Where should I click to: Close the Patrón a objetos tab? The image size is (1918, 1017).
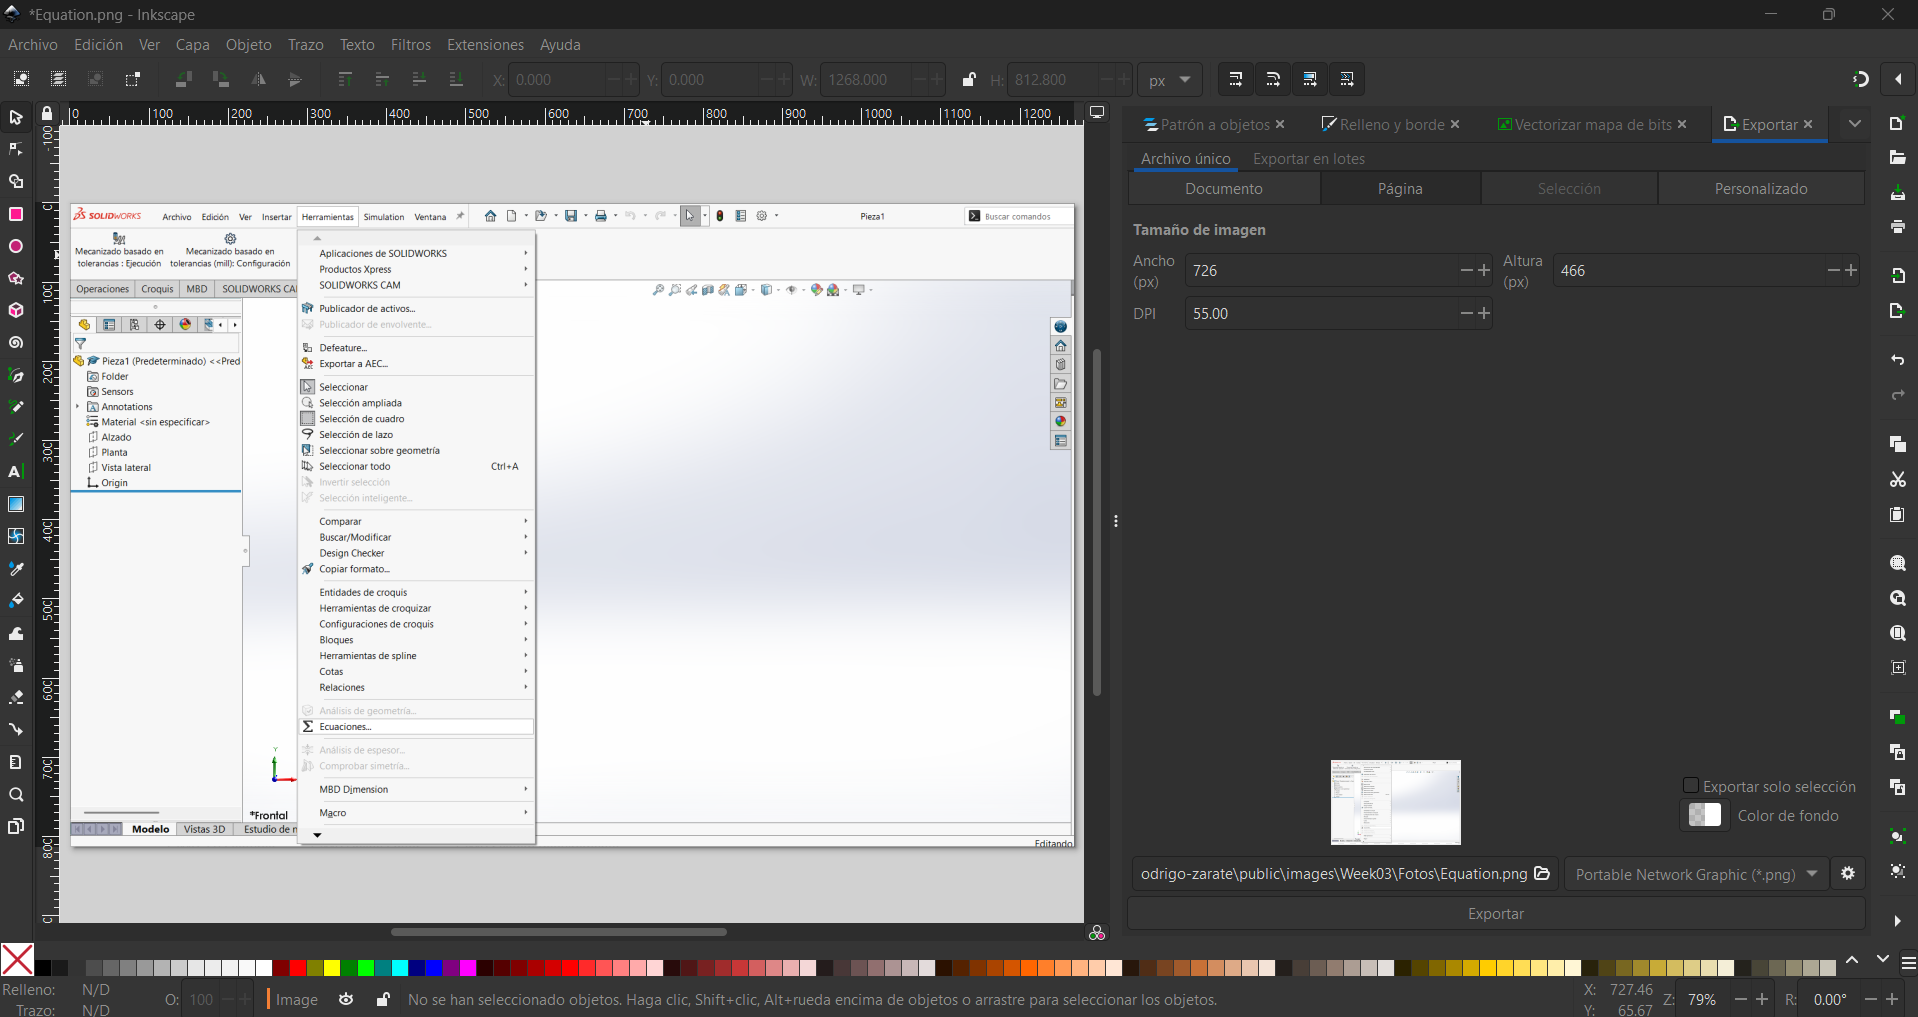pos(1280,124)
